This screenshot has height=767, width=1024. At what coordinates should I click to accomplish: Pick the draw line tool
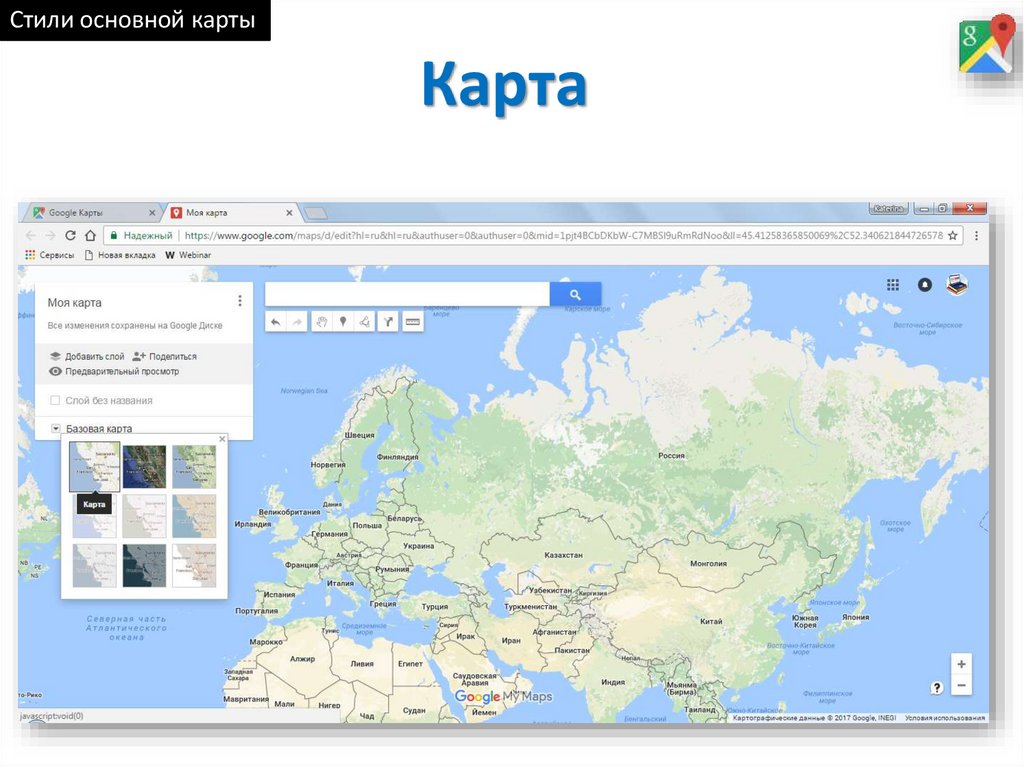pyautogui.click(x=364, y=321)
